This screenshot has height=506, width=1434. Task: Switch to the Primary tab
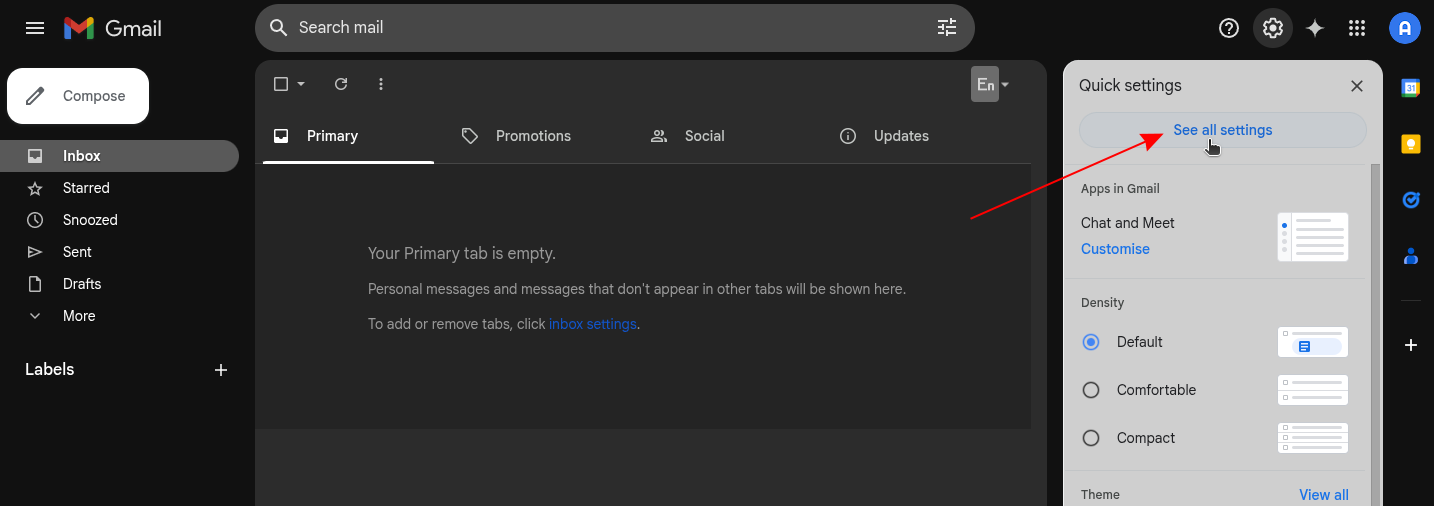[x=348, y=136]
